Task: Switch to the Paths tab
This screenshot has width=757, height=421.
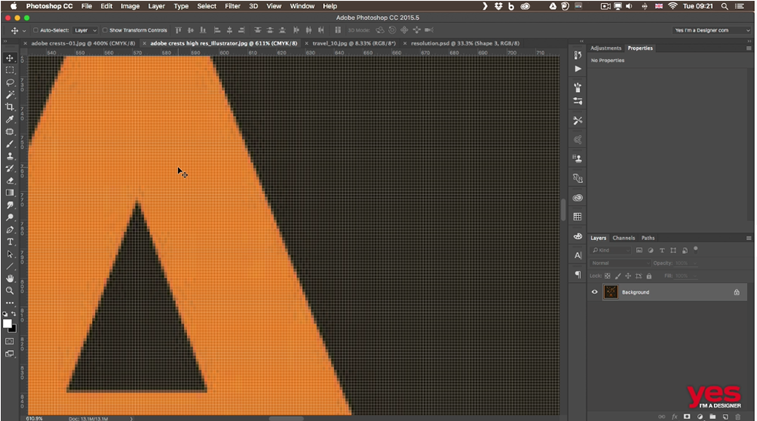Action: point(648,238)
